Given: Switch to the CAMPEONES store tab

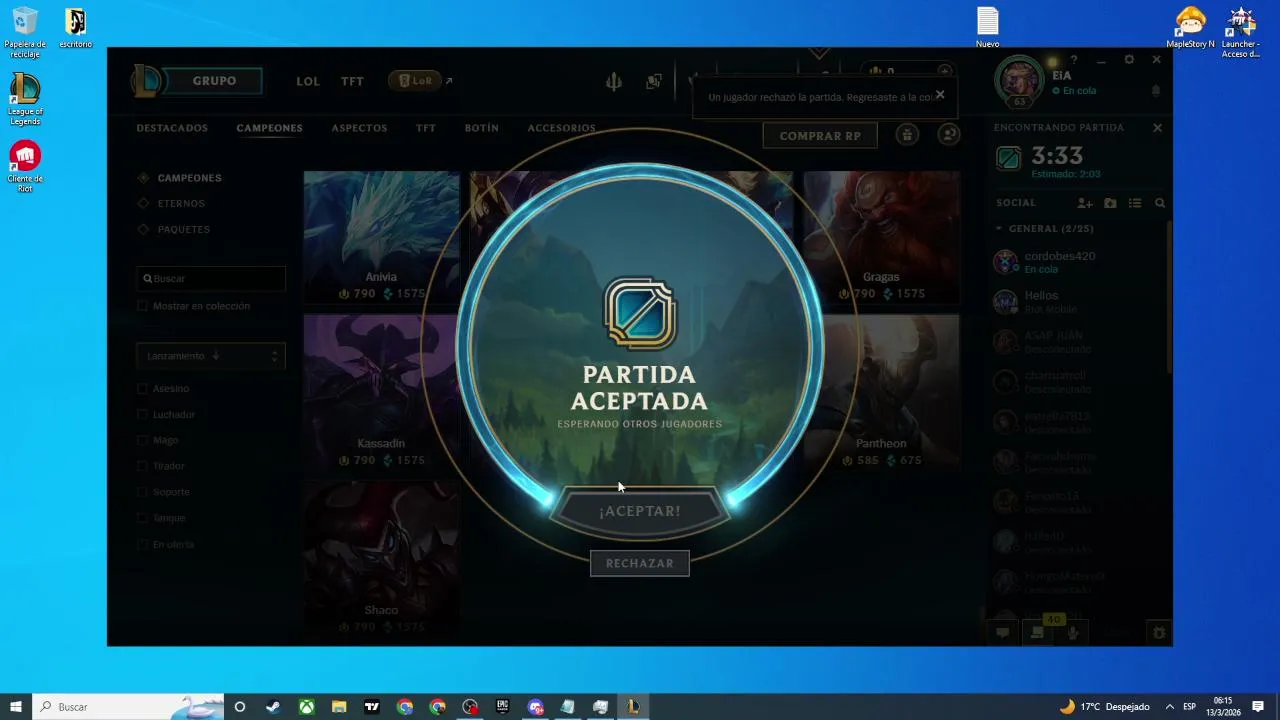Looking at the screenshot, I should click(269, 128).
